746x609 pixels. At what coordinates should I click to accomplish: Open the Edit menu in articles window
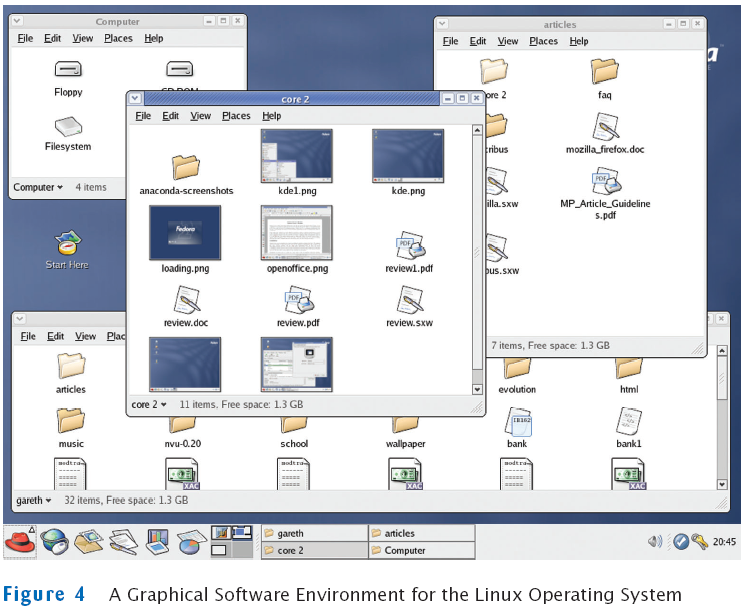[478, 41]
